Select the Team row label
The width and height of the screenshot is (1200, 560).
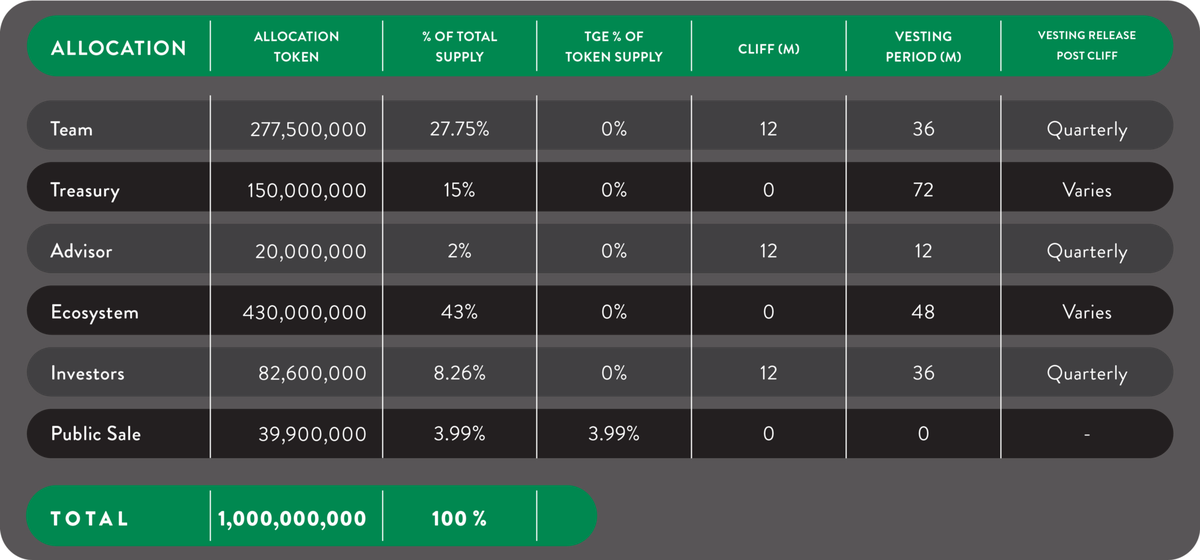coord(71,129)
